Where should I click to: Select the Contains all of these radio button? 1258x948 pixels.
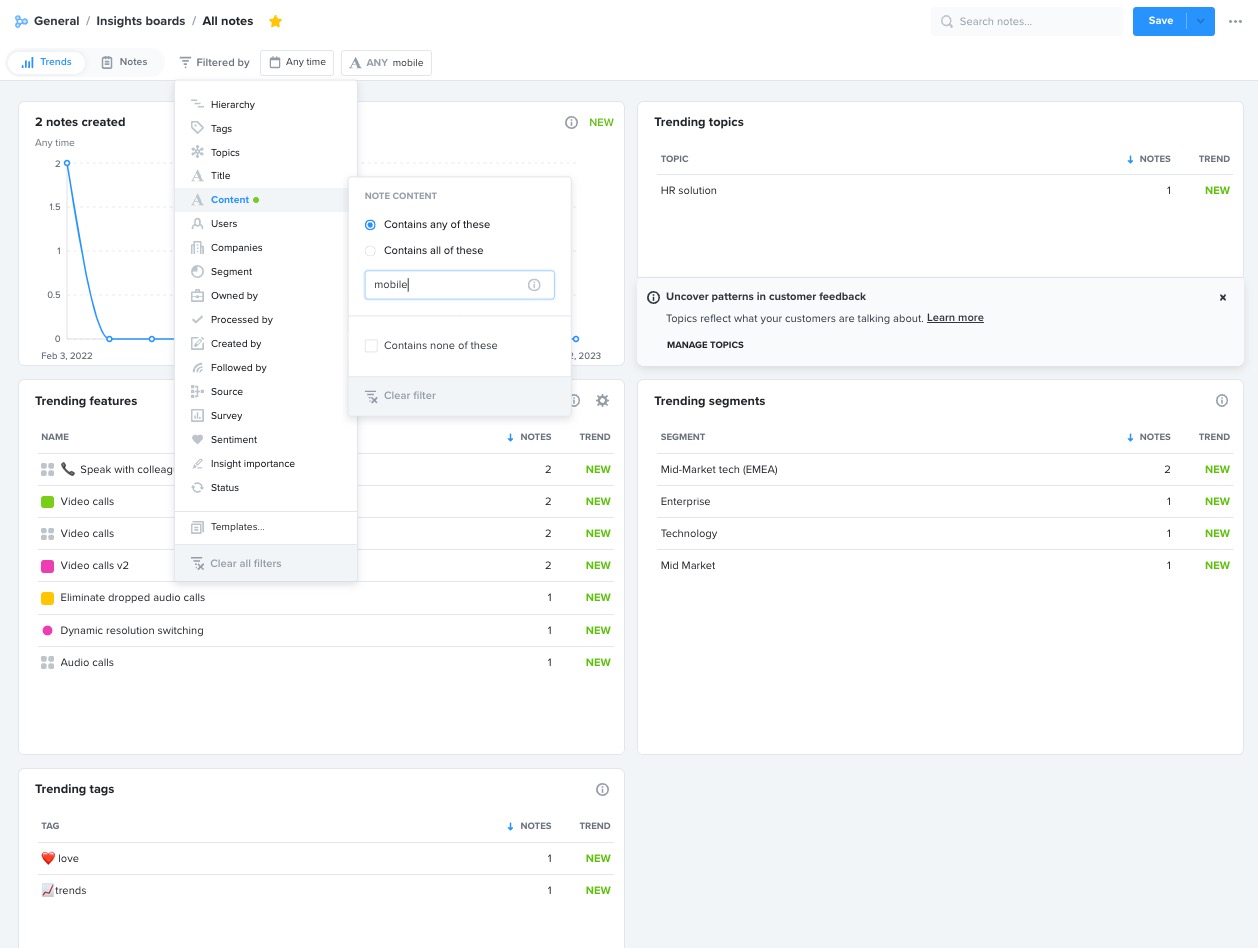pyautogui.click(x=370, y=250)
